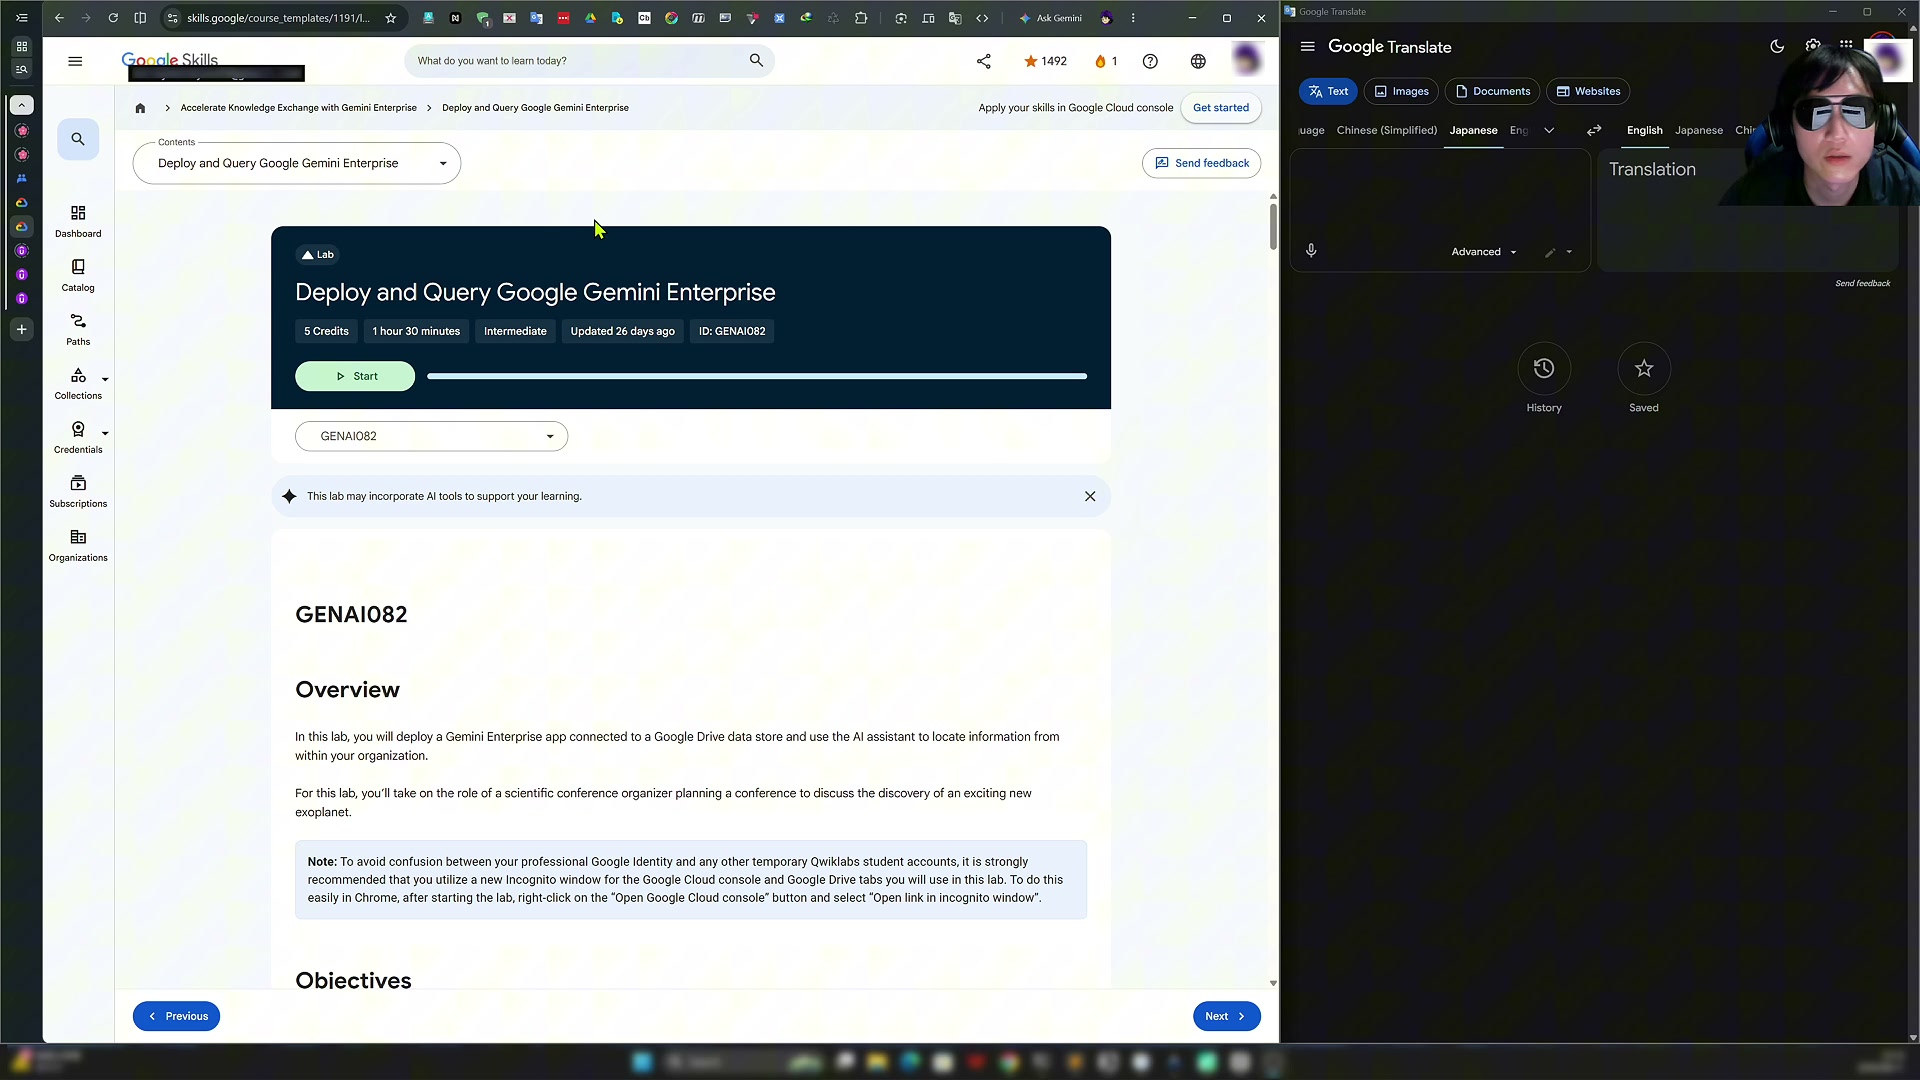Select the Documents tab in Translate
This screenshot has height=1080, width=1920.
coord(1492,91)
